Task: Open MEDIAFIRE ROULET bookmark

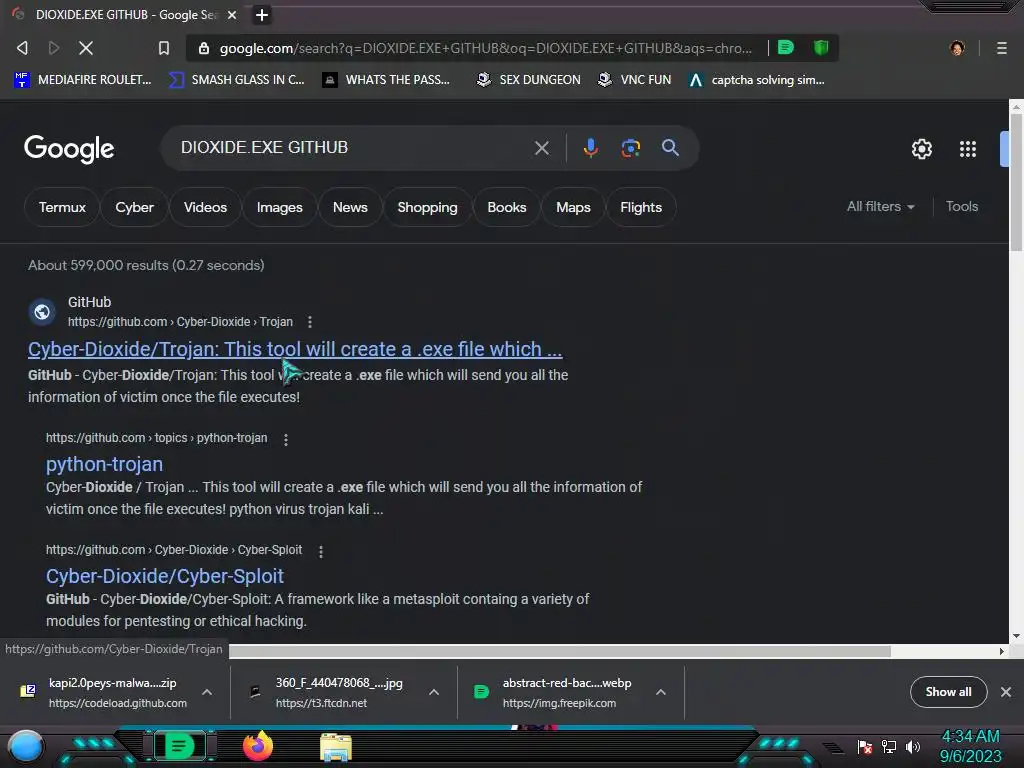Action: click(x=83, y=80)
